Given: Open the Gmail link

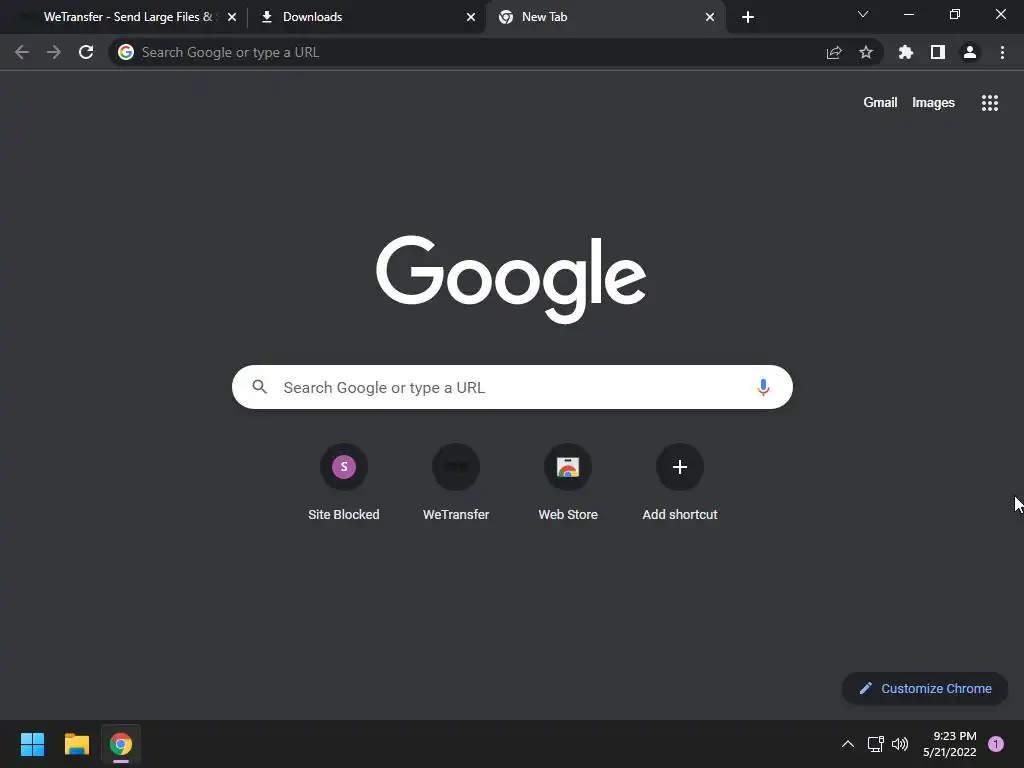Looking at the screenshot, I should point(880,103).
